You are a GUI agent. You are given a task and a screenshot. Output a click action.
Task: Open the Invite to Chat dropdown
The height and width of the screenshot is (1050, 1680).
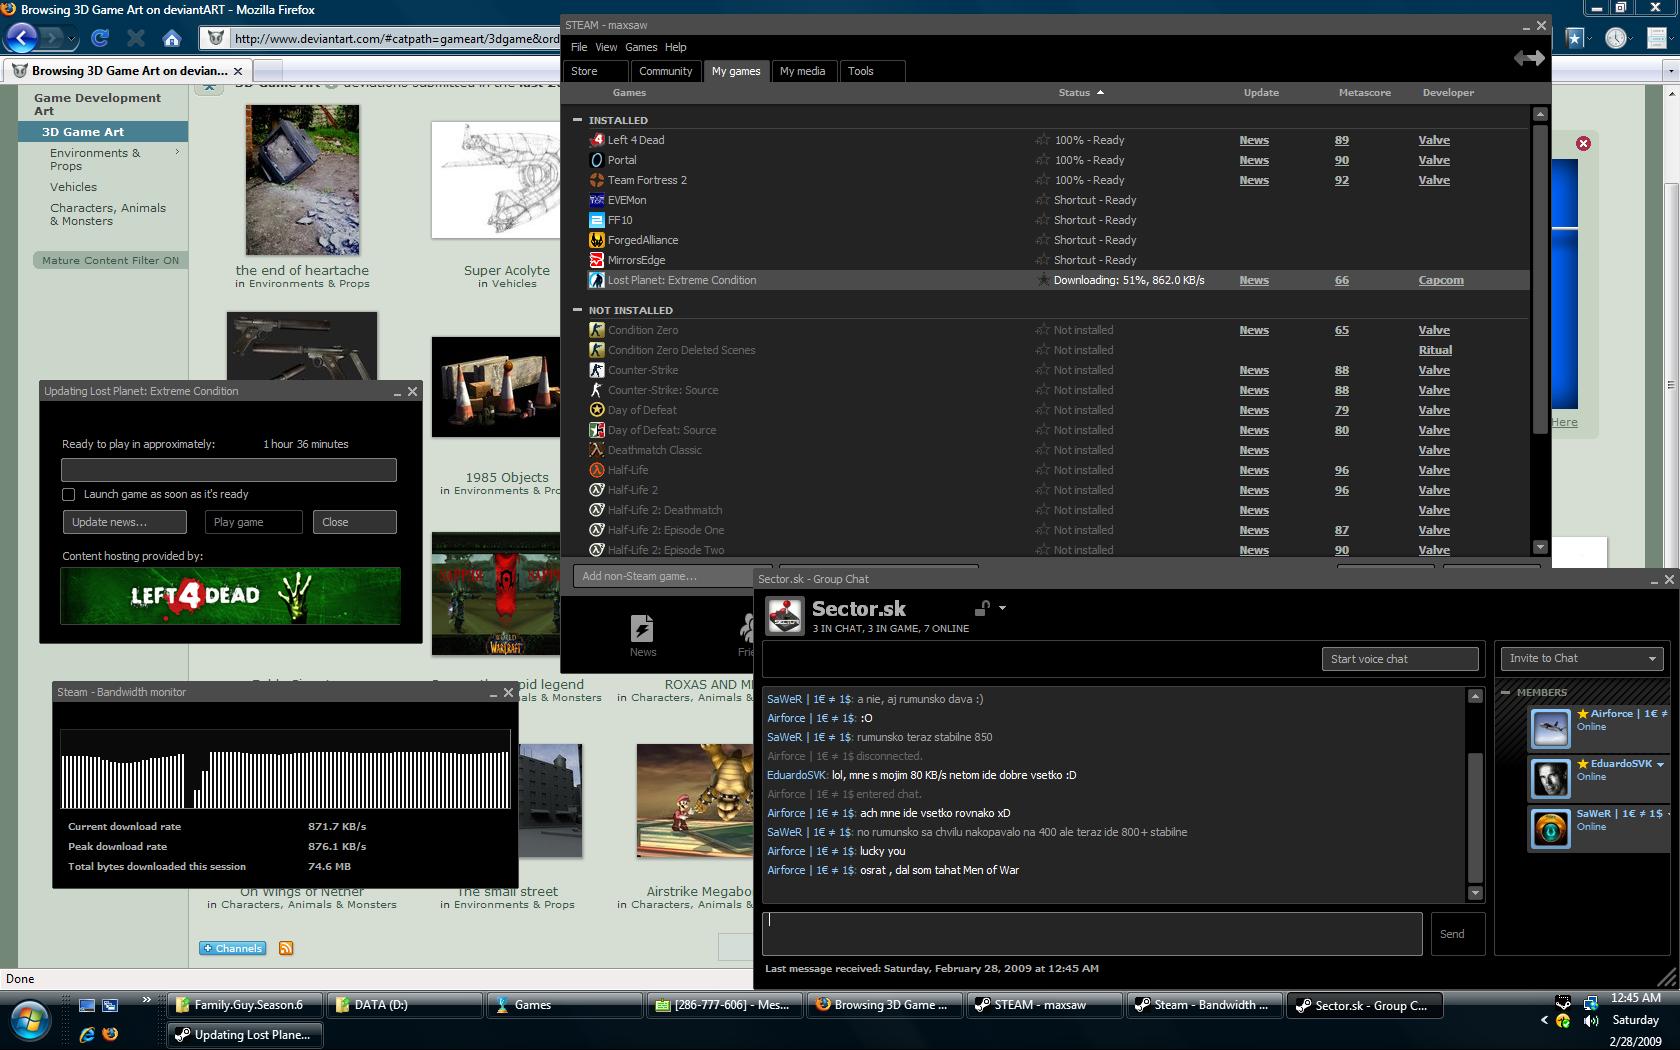click(x=1582, y=658)
